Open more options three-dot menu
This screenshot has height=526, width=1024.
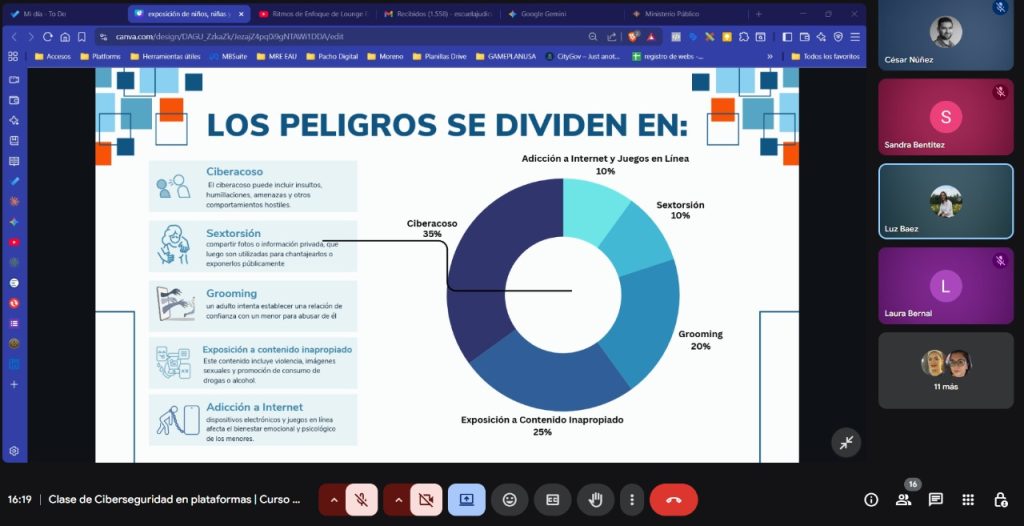point(630,499)
